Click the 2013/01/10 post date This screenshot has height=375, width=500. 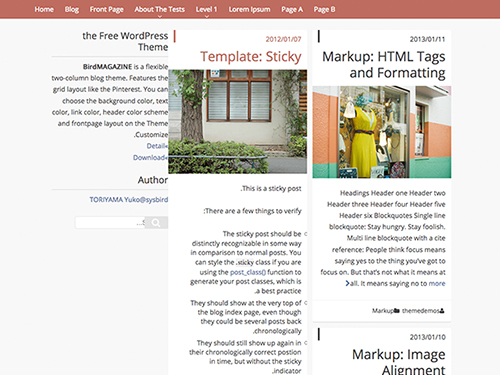click(428, 337)
